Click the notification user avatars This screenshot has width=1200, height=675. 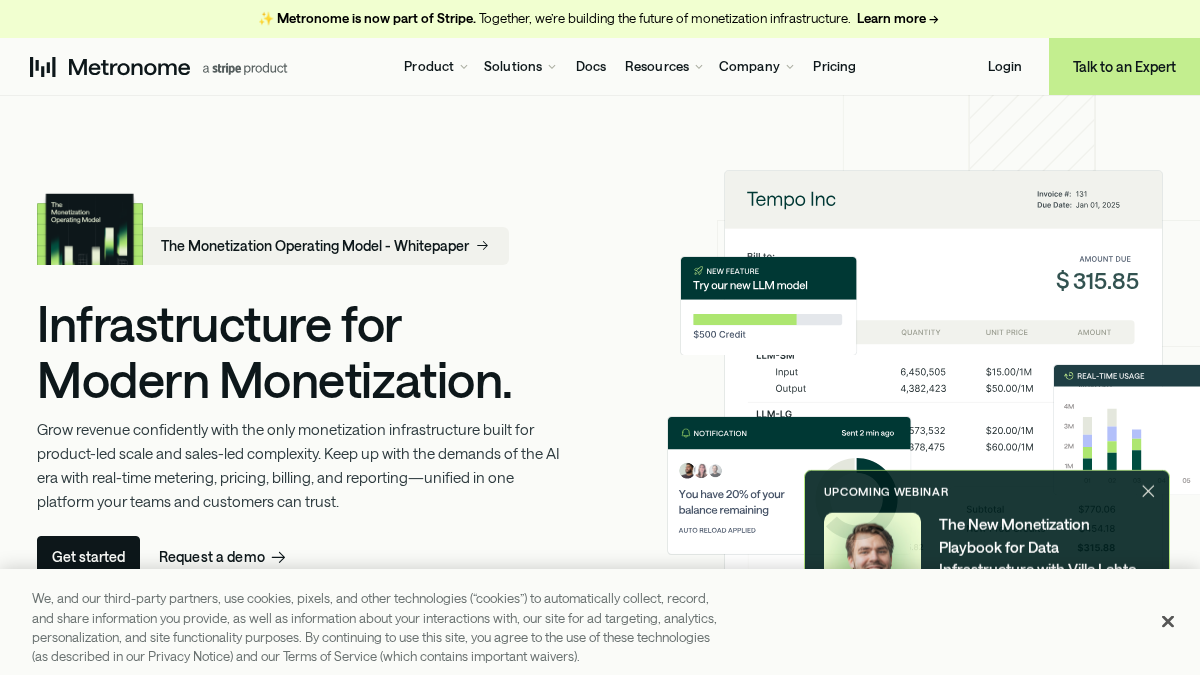point(700,471)
